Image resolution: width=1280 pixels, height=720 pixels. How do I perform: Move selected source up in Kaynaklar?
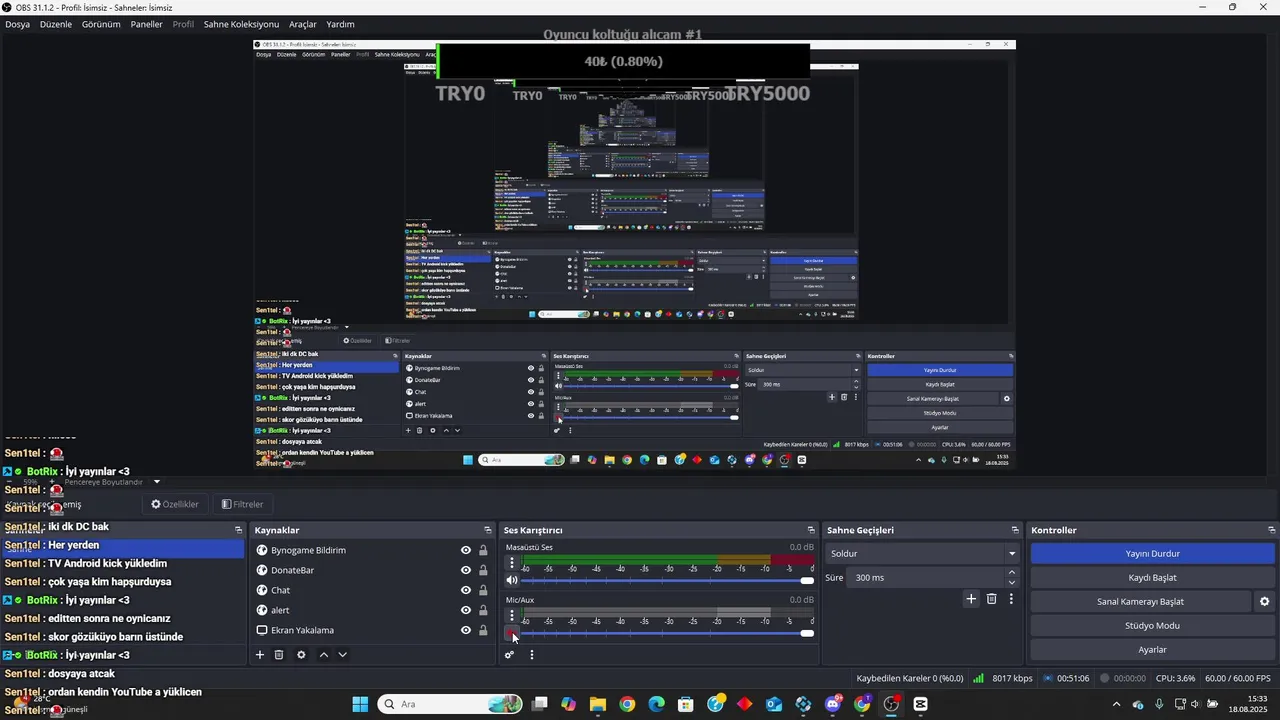(323, 655)
